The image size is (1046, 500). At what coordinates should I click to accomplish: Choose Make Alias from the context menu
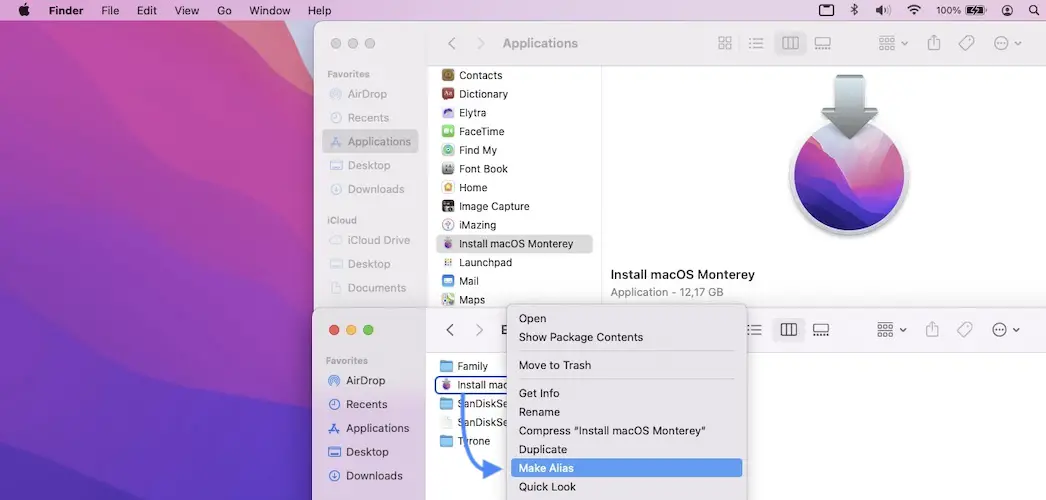click(546, 468)
